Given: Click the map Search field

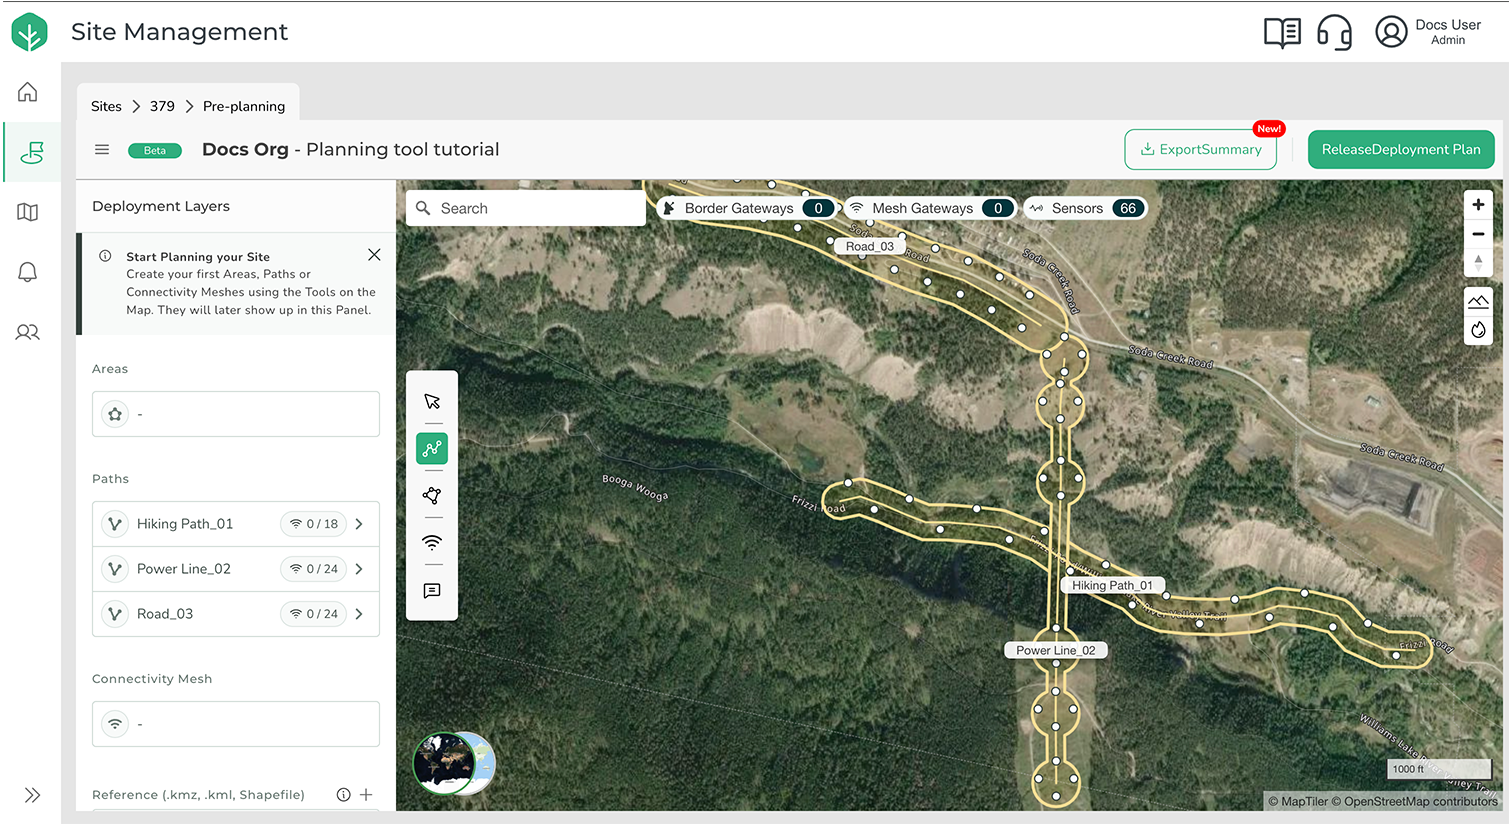Looking at the screenshot, I should tap(535, 208).
